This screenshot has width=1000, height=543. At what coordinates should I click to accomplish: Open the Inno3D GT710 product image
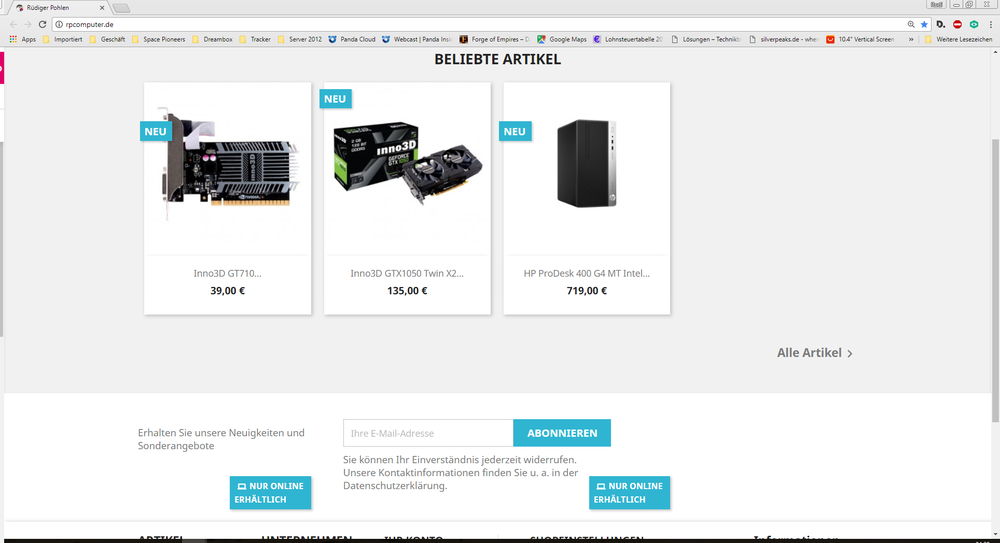click(228, 165)
